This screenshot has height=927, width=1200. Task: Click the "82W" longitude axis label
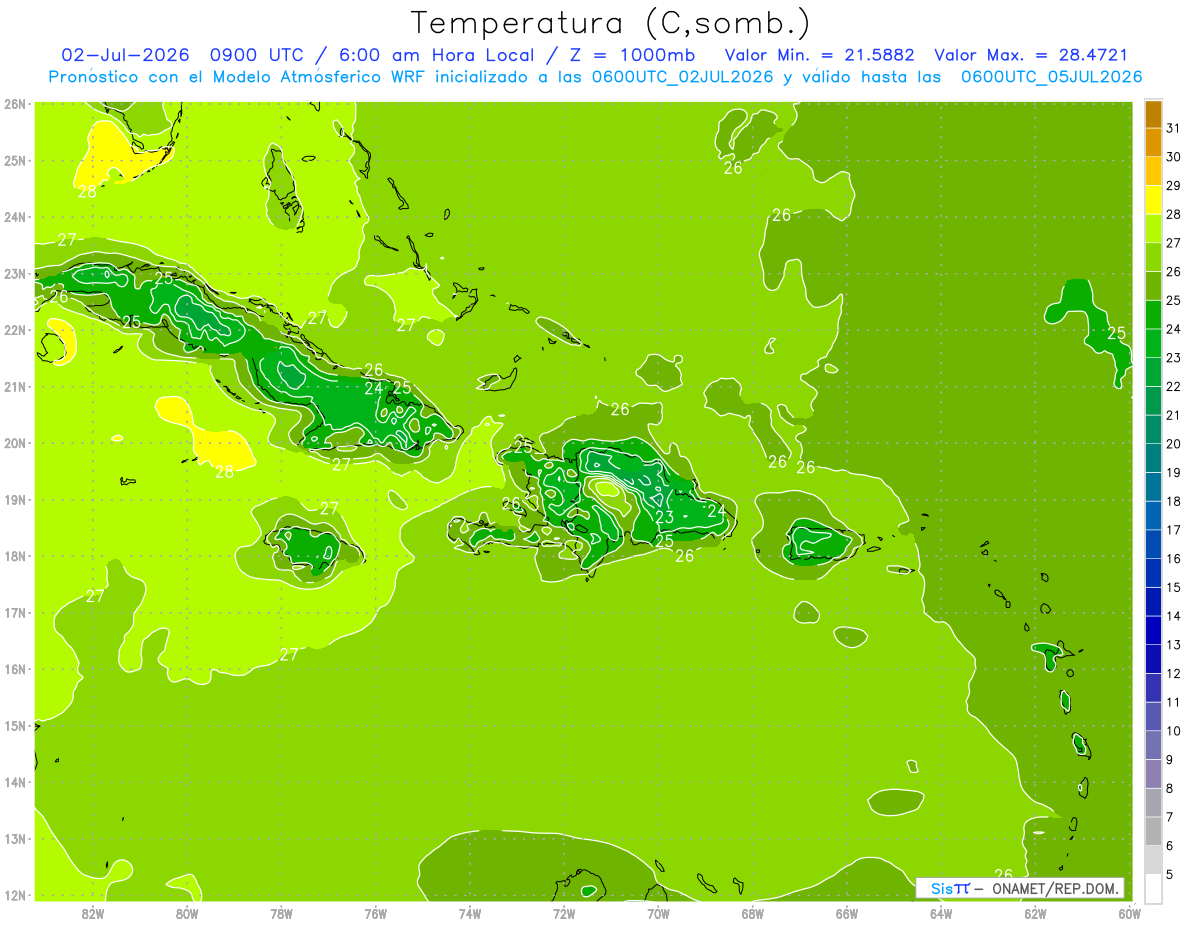tap(93, 913)
